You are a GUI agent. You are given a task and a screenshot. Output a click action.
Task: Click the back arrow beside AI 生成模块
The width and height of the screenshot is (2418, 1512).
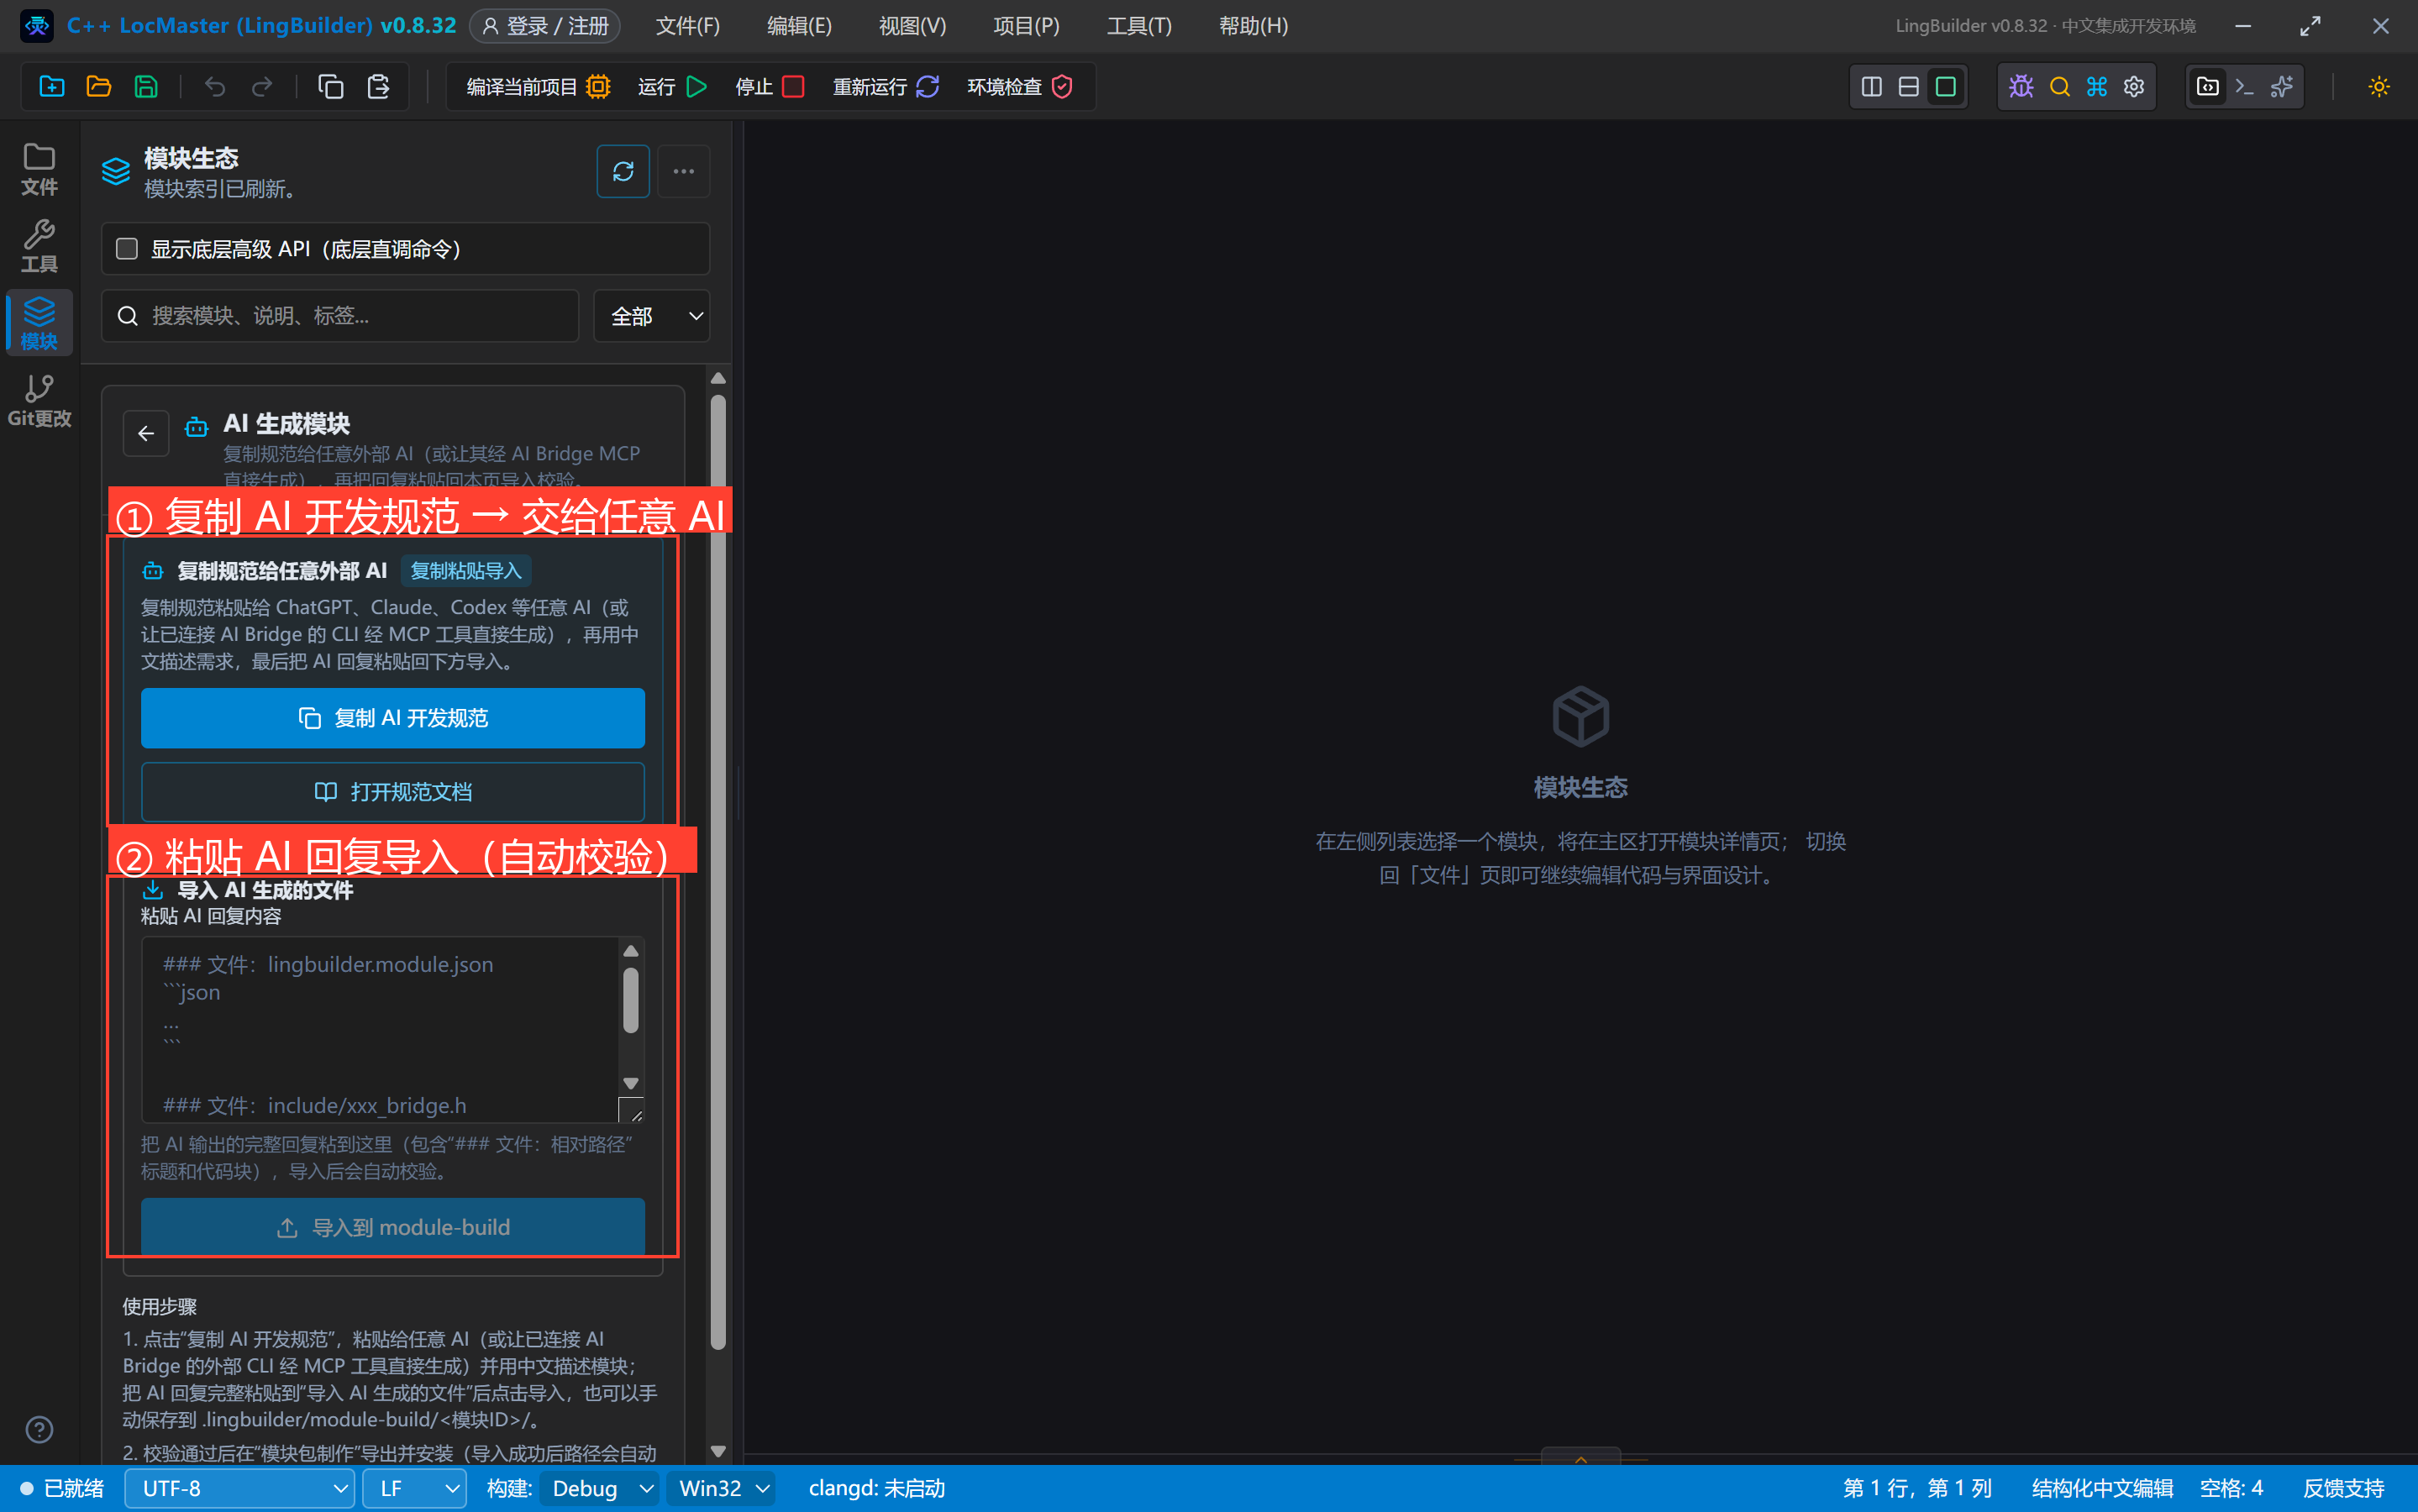tap(146, 433)
